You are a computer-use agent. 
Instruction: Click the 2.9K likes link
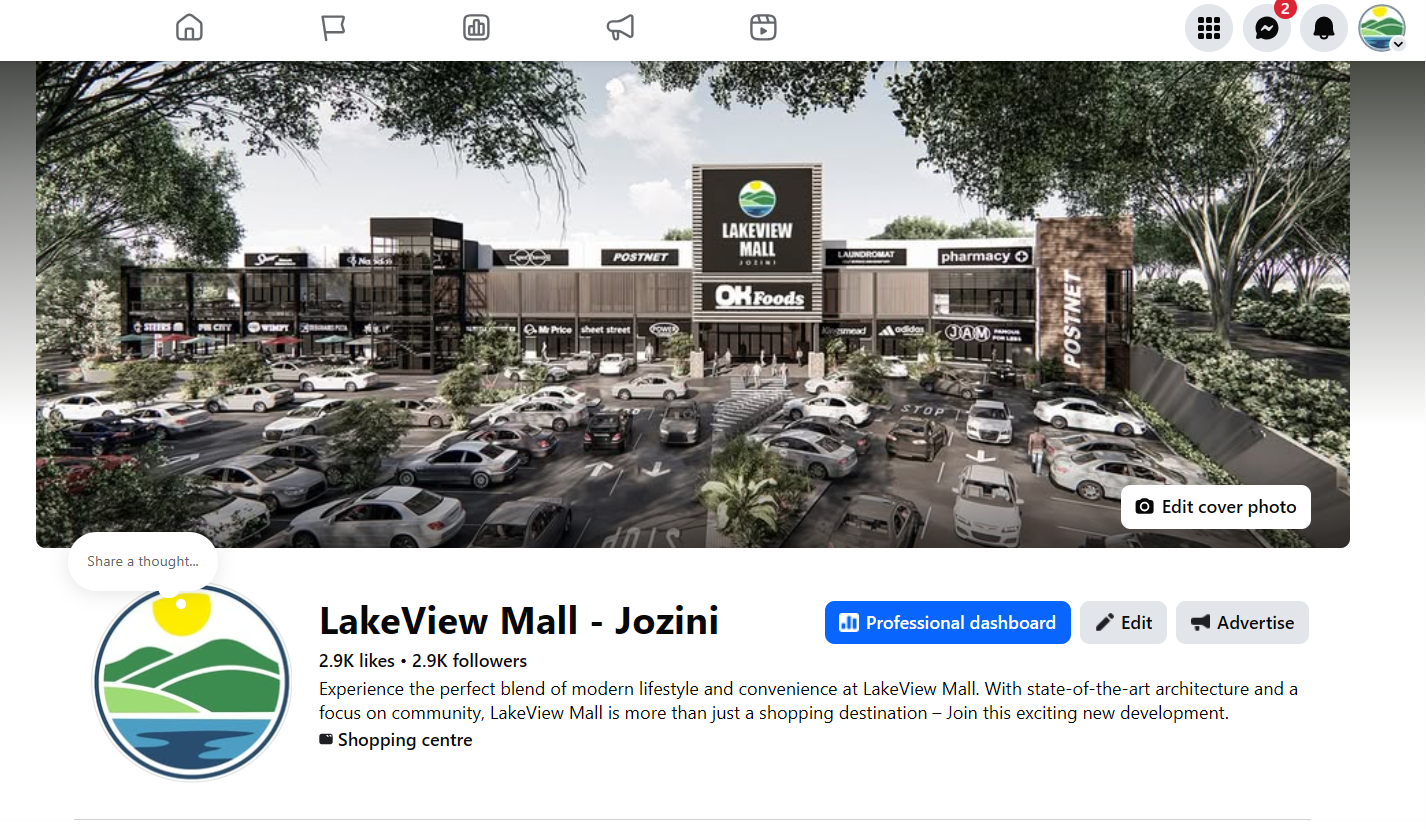[x=357, y=661]
